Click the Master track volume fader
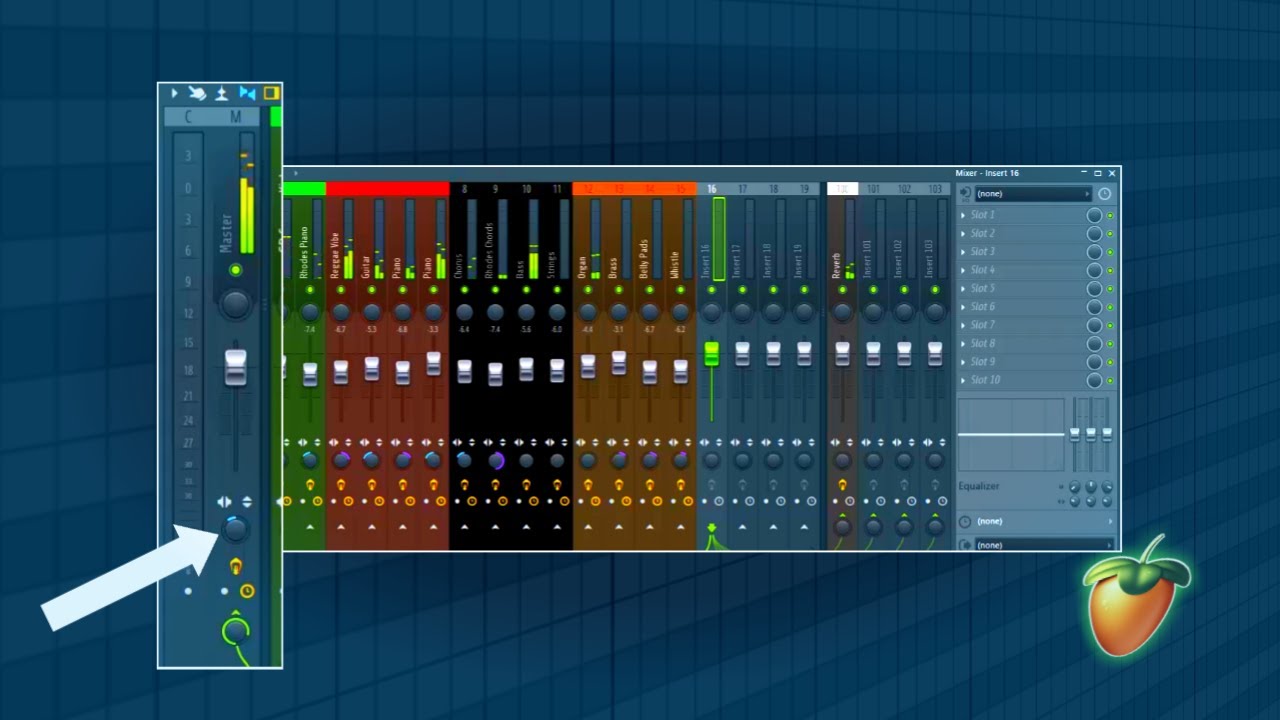This screenshot has width=1280, height=720. (235, 367)
